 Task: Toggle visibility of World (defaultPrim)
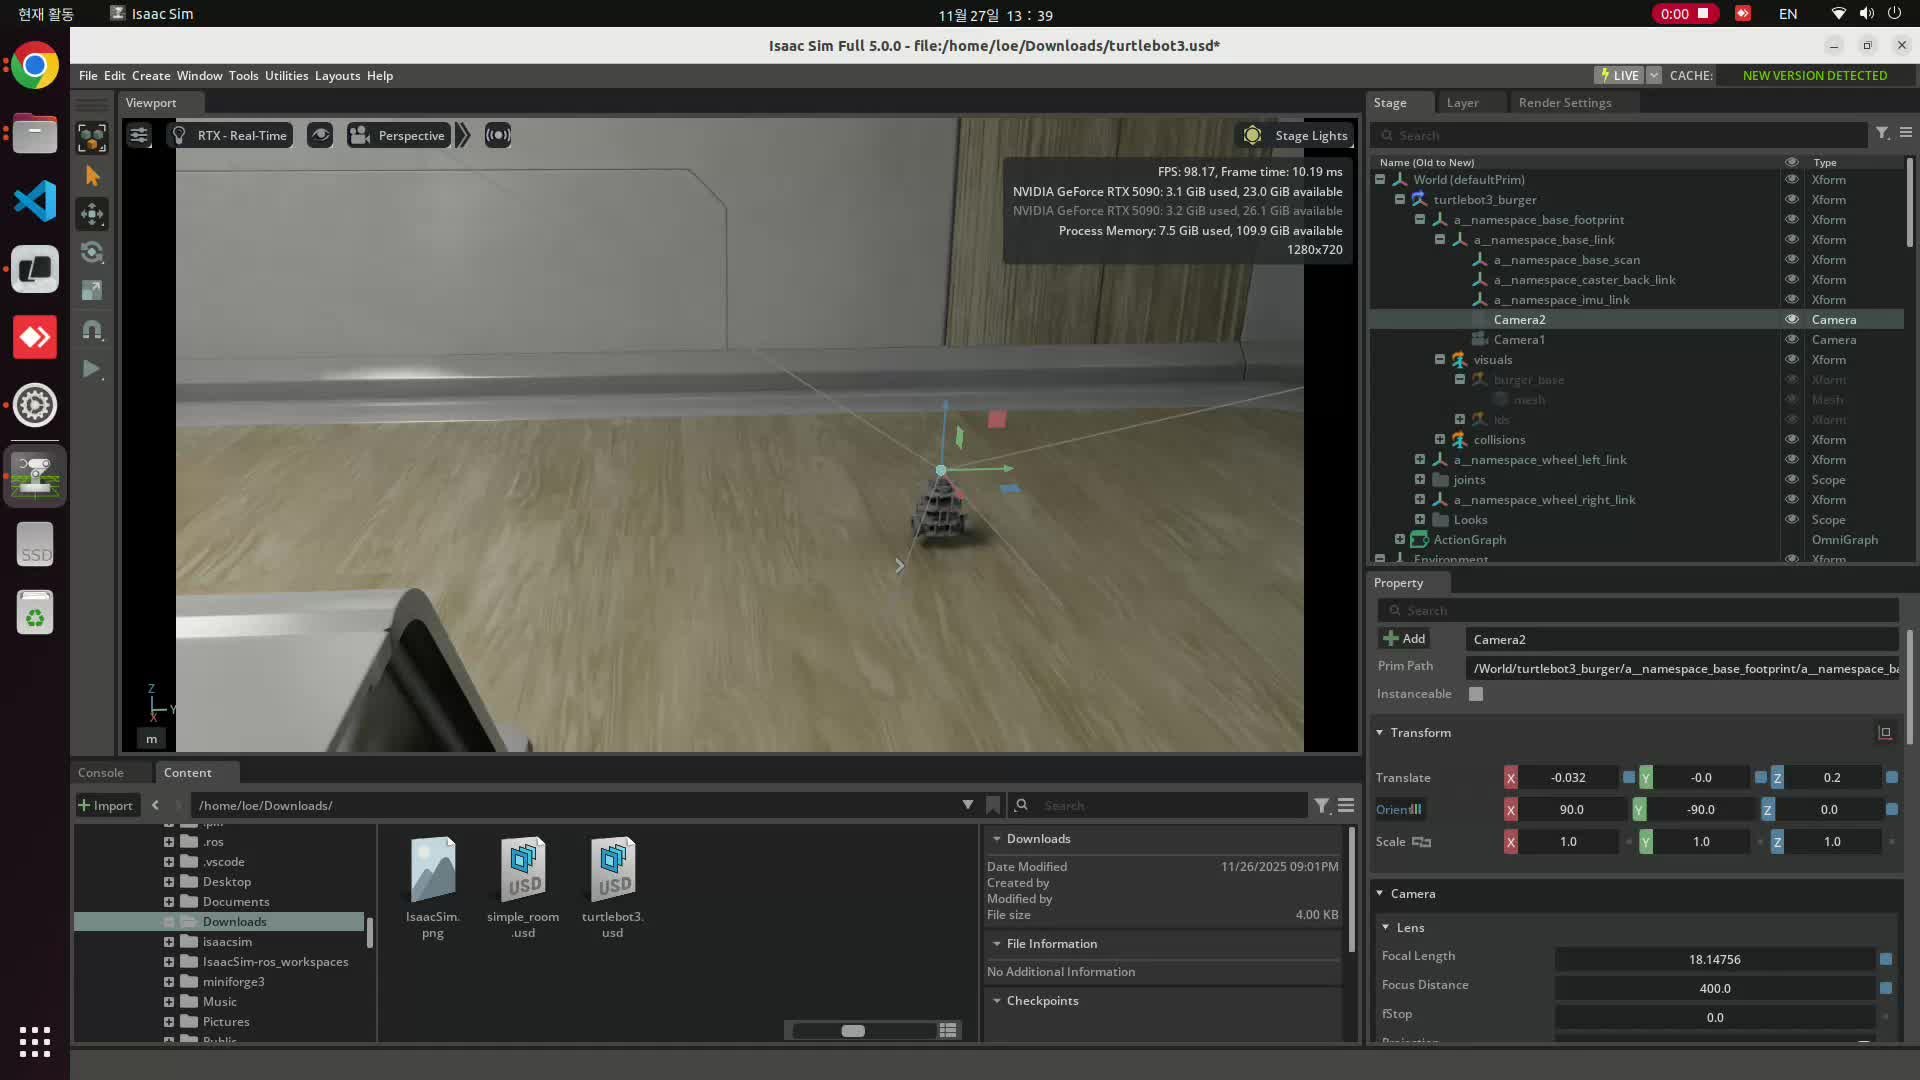(x=1791, y=180)
